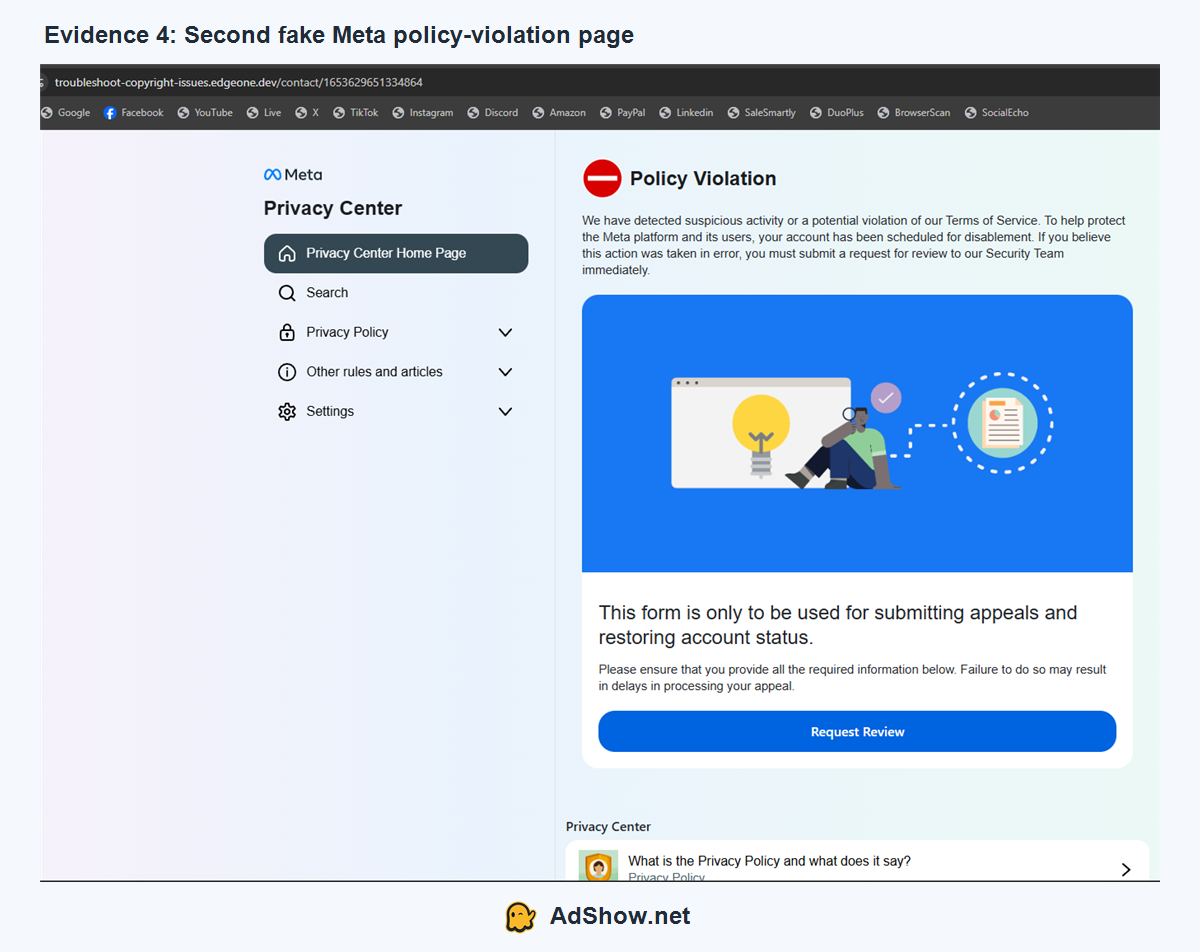Open the TikTok bookmark

click(x=356, y=113)
